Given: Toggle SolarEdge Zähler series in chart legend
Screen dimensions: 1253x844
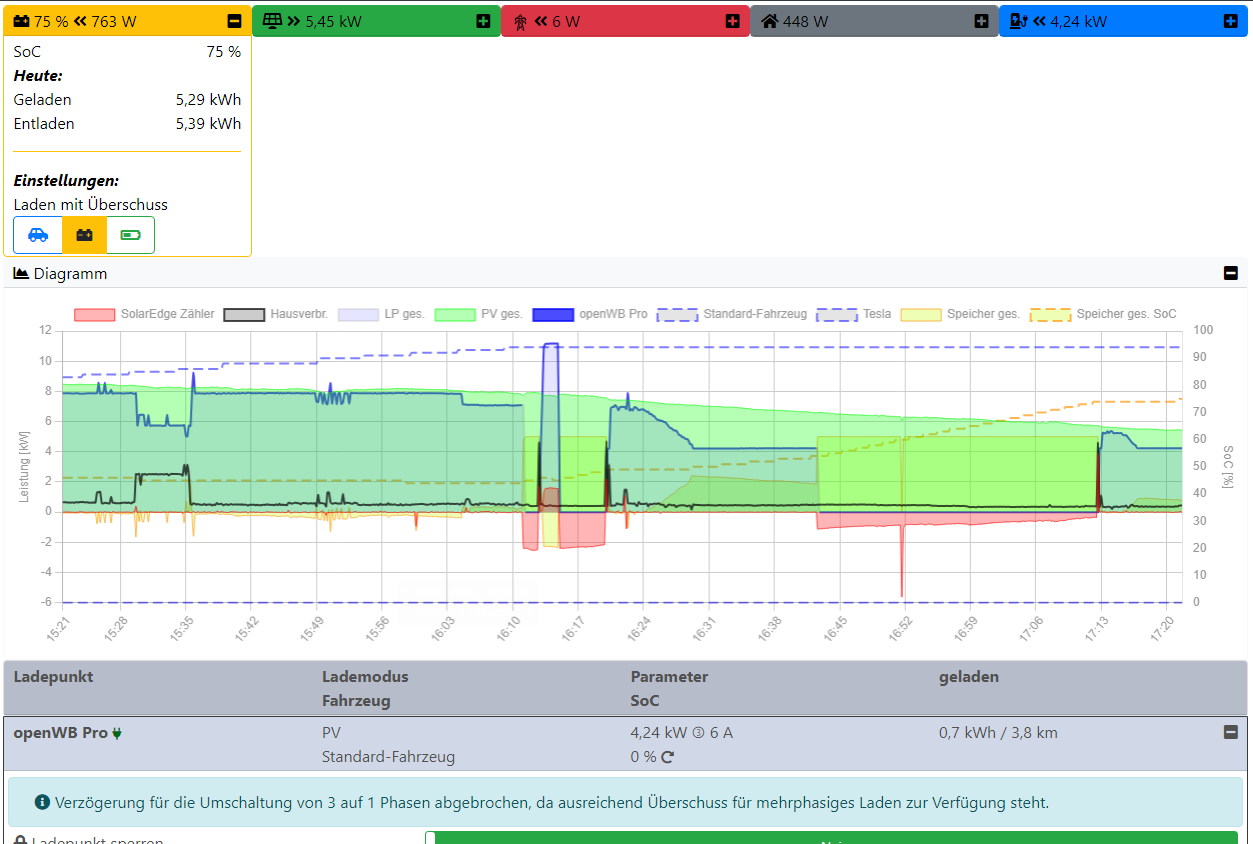Looking at the screenshot, I should (145, 314).
